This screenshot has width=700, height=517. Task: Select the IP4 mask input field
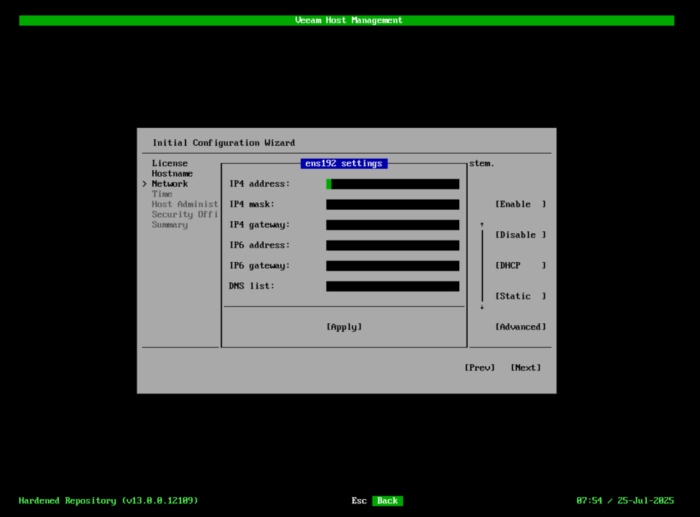[x=392, y=204]
